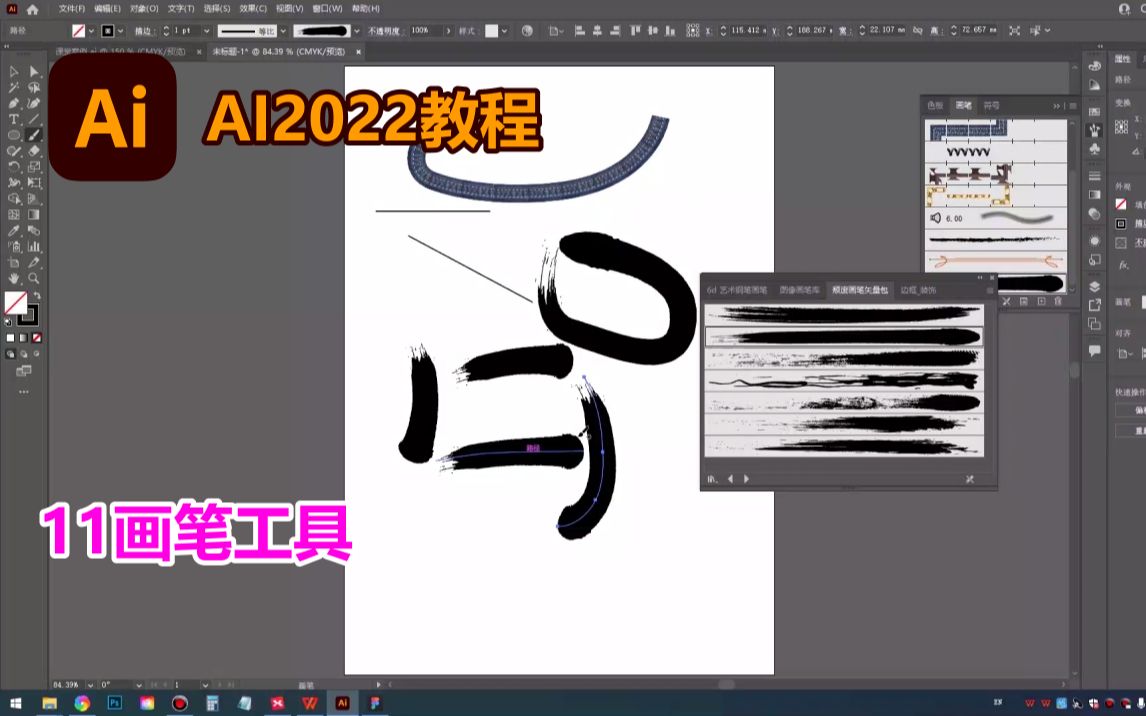Click the next brush library arrow button
This screenshot has height=716, width=1146.
(745, 478)
